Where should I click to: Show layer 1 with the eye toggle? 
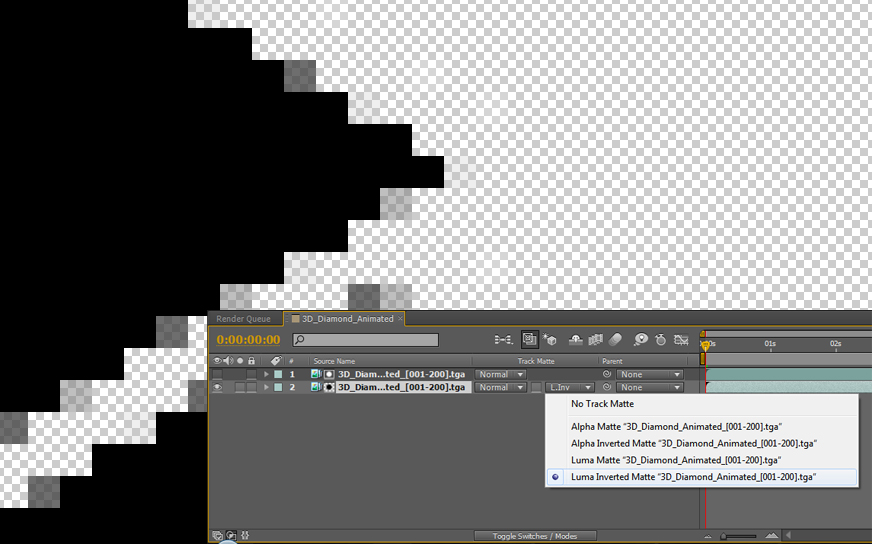click(217, 374)
